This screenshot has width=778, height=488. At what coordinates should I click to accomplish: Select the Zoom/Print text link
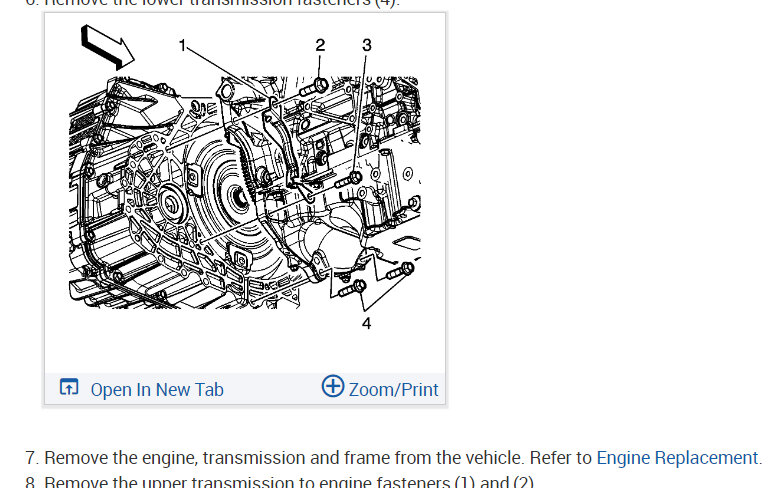pyautogui.click(x=393, y=390)
